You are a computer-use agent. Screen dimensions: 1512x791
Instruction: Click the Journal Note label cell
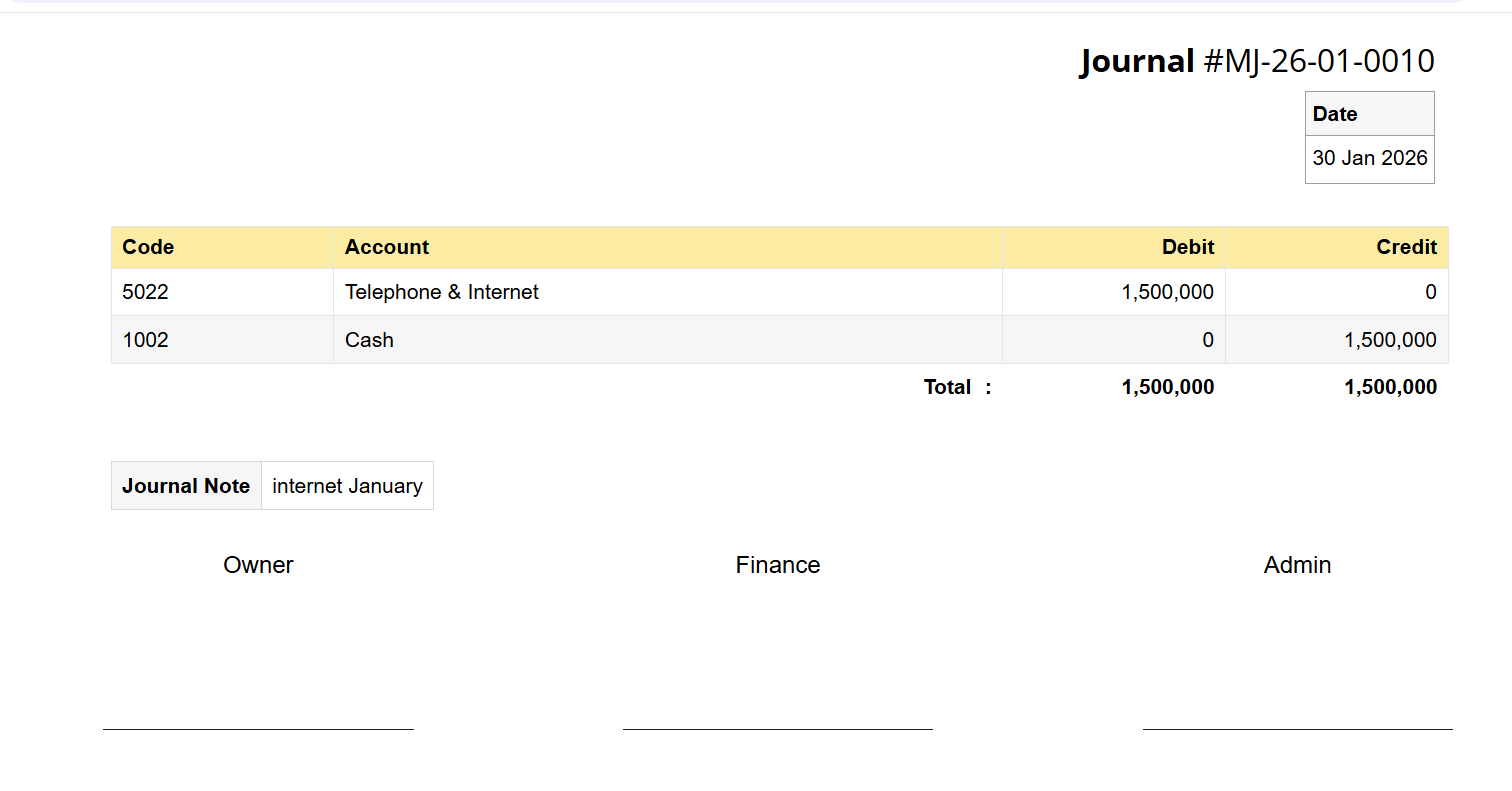pyautogui.click(x=186, y=486)
